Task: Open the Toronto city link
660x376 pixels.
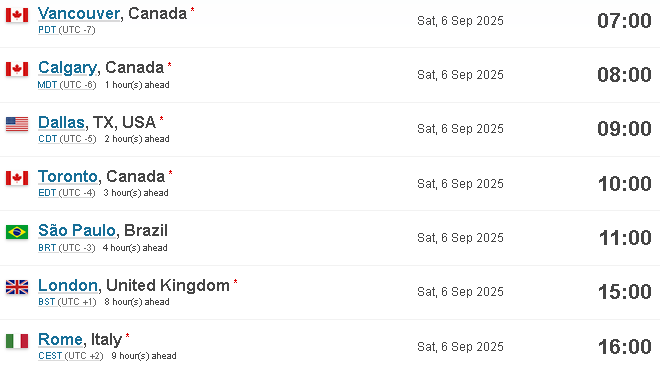Action: (68, 176)
